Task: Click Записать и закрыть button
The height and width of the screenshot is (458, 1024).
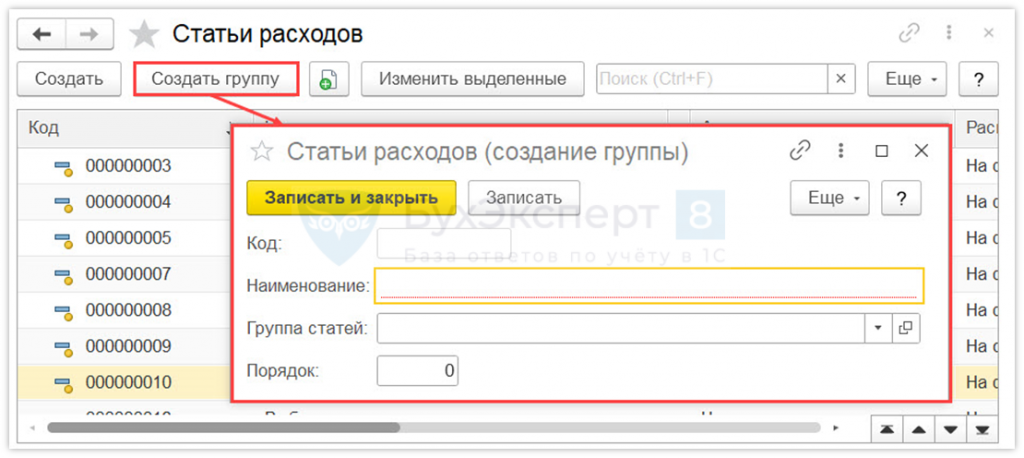Action: pos(351,198)
